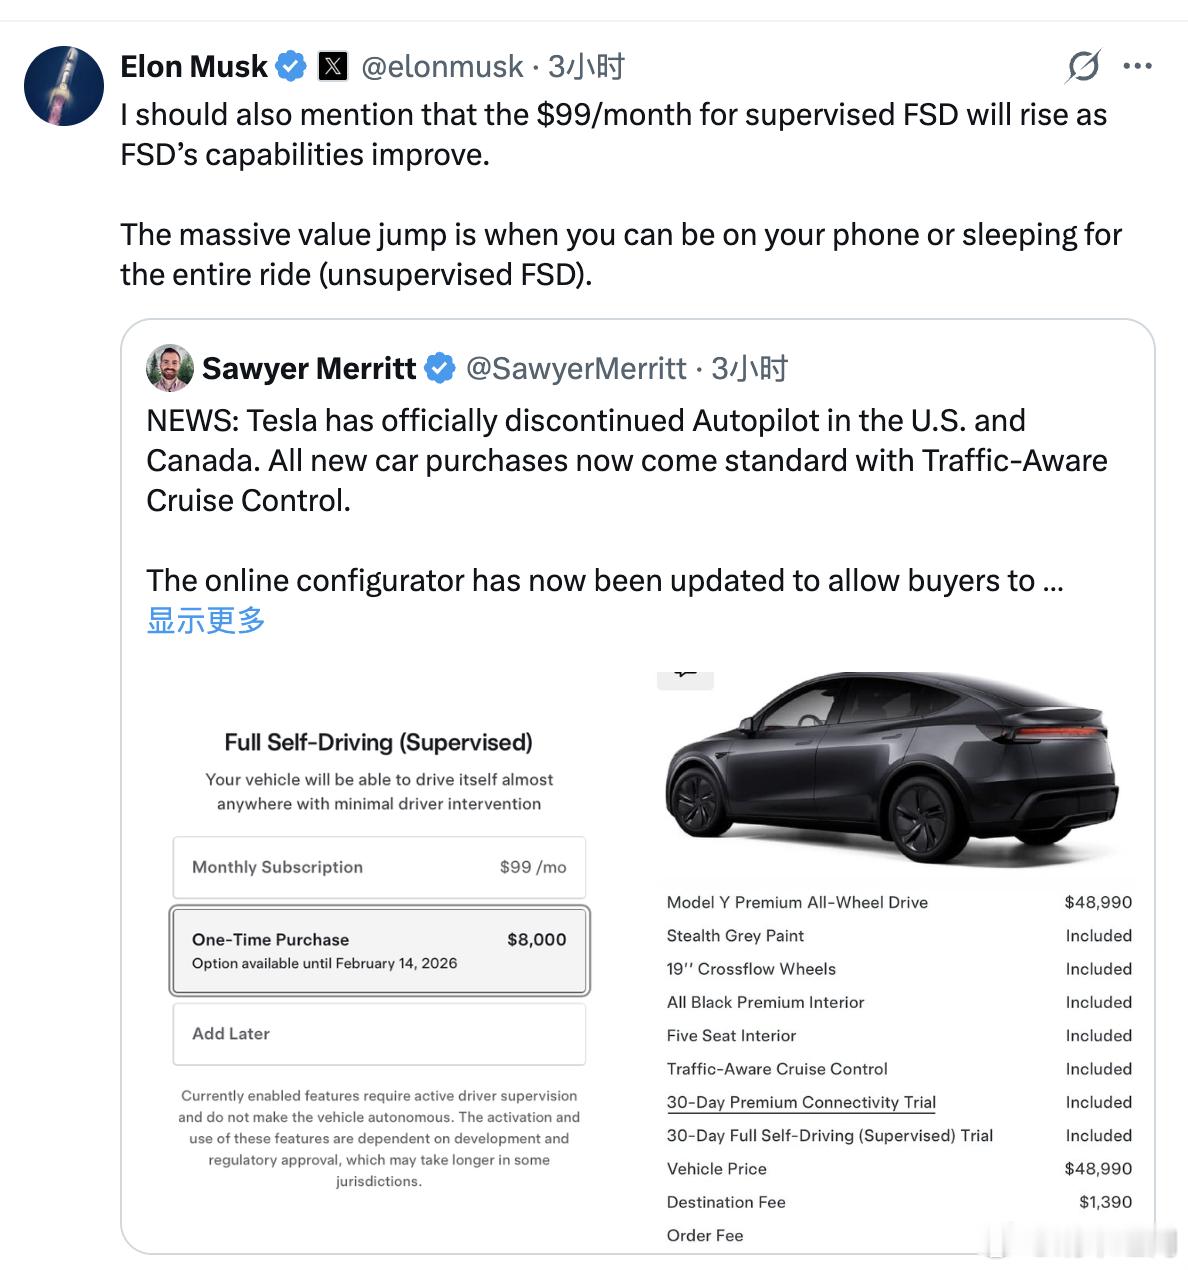The width and height of the screenshot is (1188, 1270).
Task: Click the quoted post's 3小时 timestamp
Action: [750, 369]
